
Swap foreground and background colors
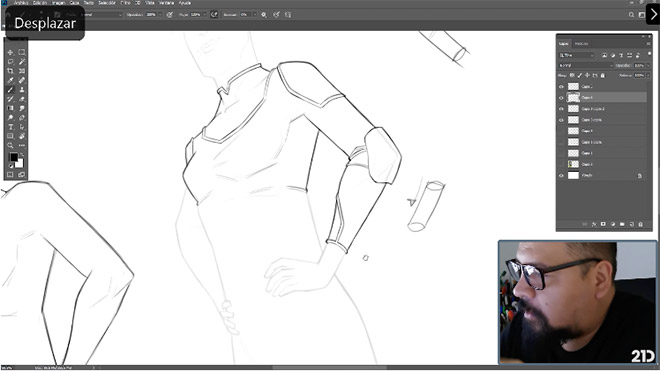tap(21, 155)
